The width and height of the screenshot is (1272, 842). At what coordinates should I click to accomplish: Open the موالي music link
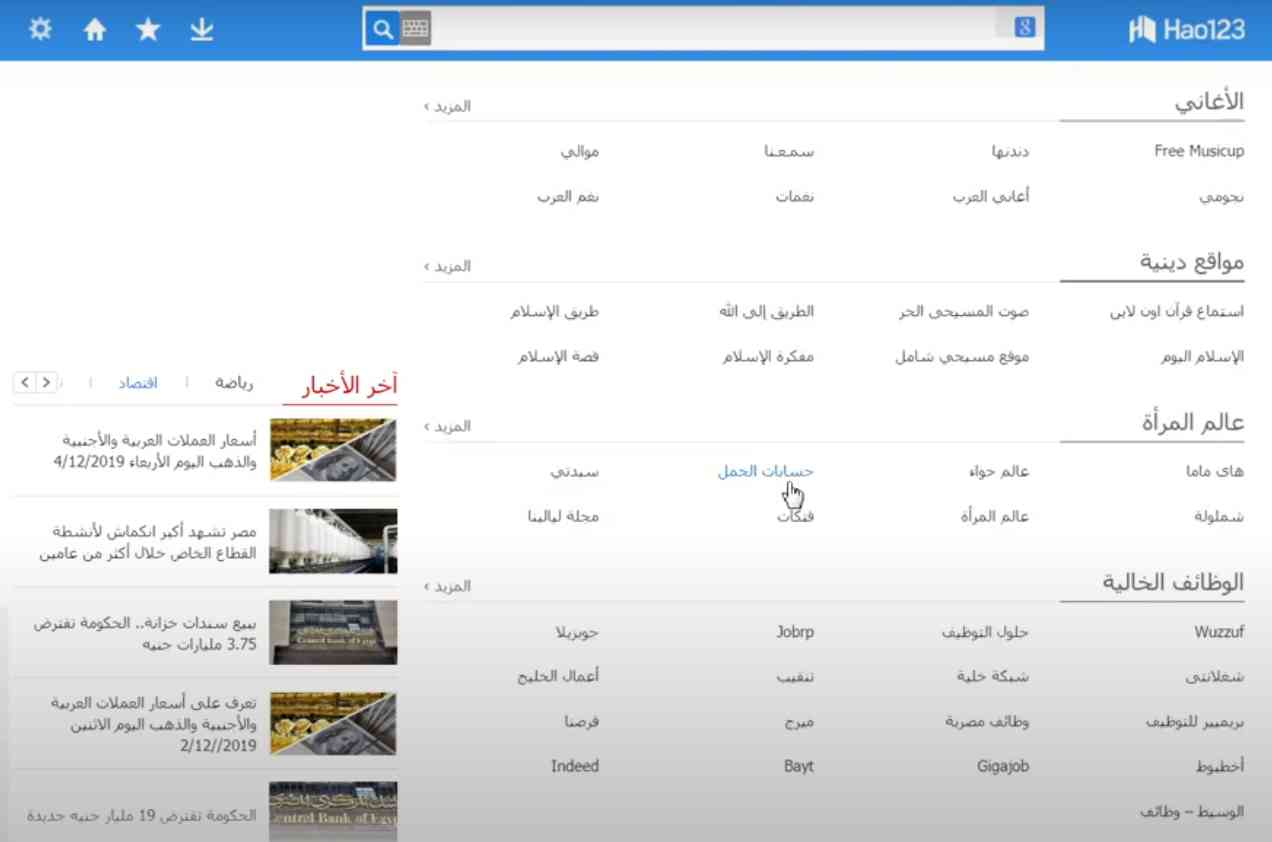580,151
